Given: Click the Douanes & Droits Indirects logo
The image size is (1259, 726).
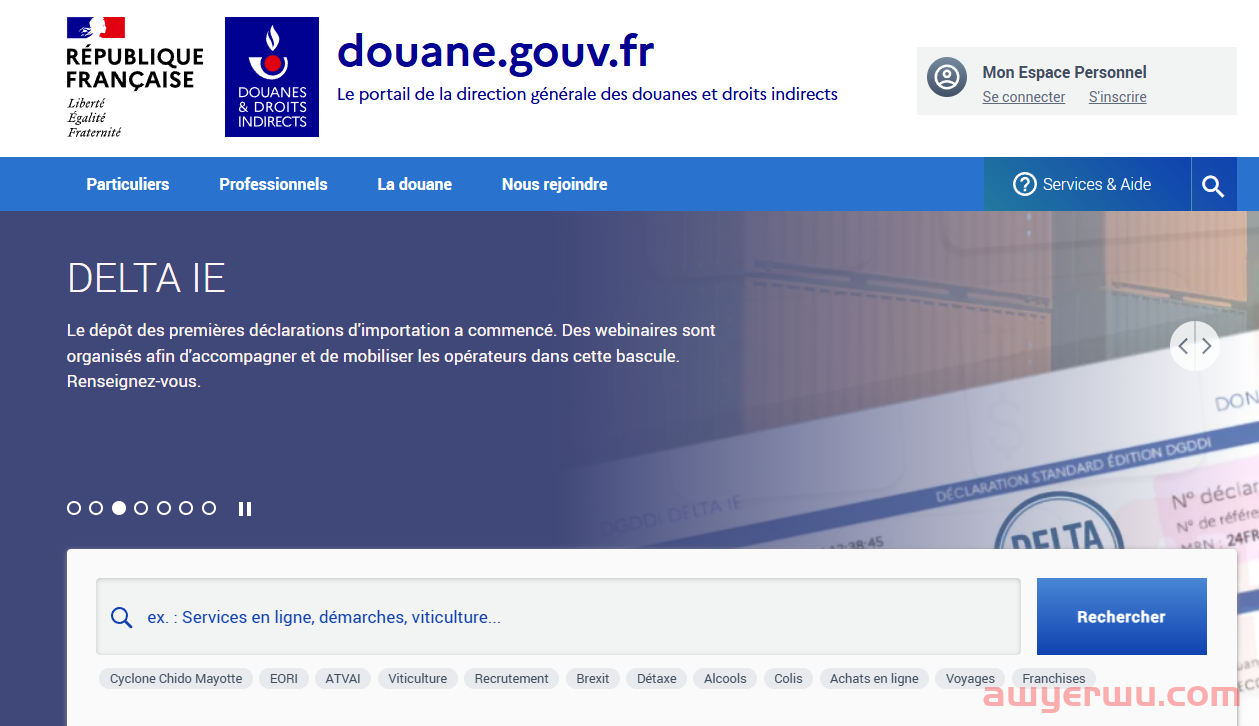Looking at the screenshot, I should 272,77.
